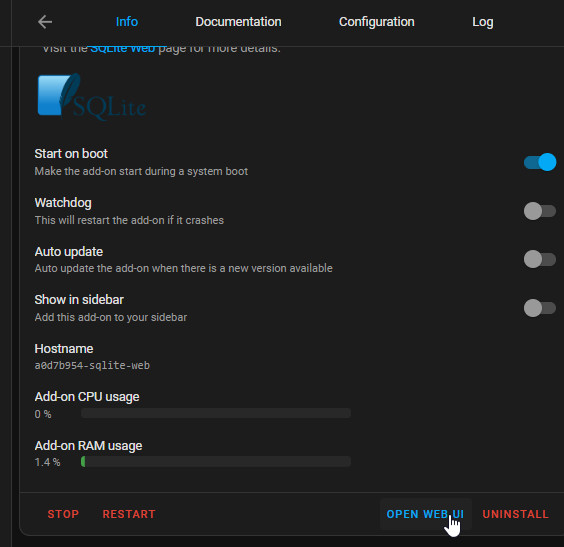Follow the SQLite Web link
This screenshot has width=564, height=547.
coord(123,49)
